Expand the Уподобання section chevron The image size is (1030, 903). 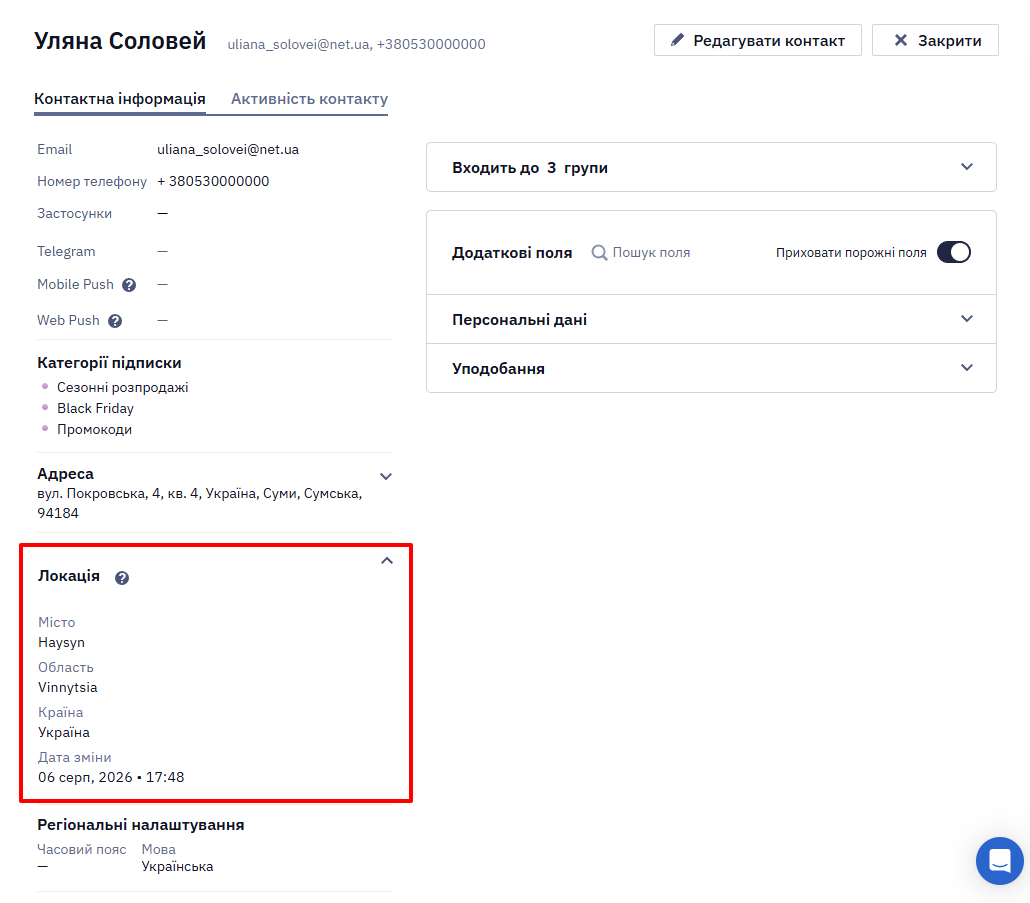click(x=967, y=368)
